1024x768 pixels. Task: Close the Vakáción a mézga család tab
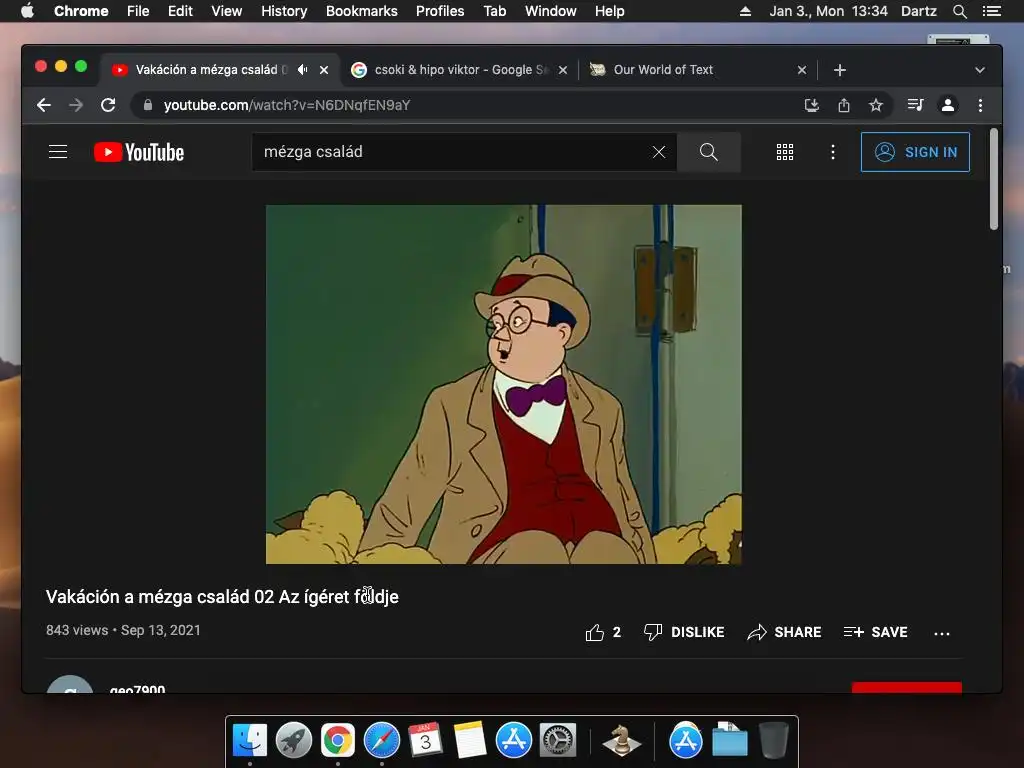(324, 70)
